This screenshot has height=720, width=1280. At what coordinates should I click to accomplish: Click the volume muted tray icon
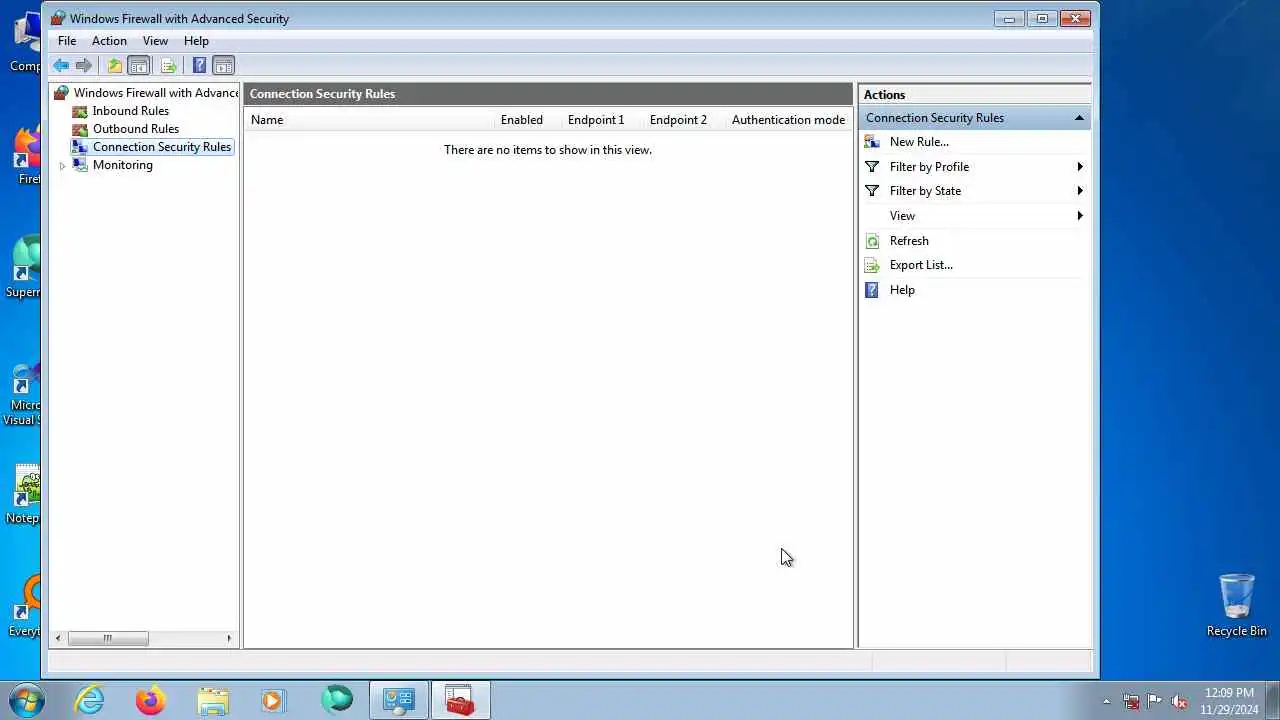coord(1179,701)
